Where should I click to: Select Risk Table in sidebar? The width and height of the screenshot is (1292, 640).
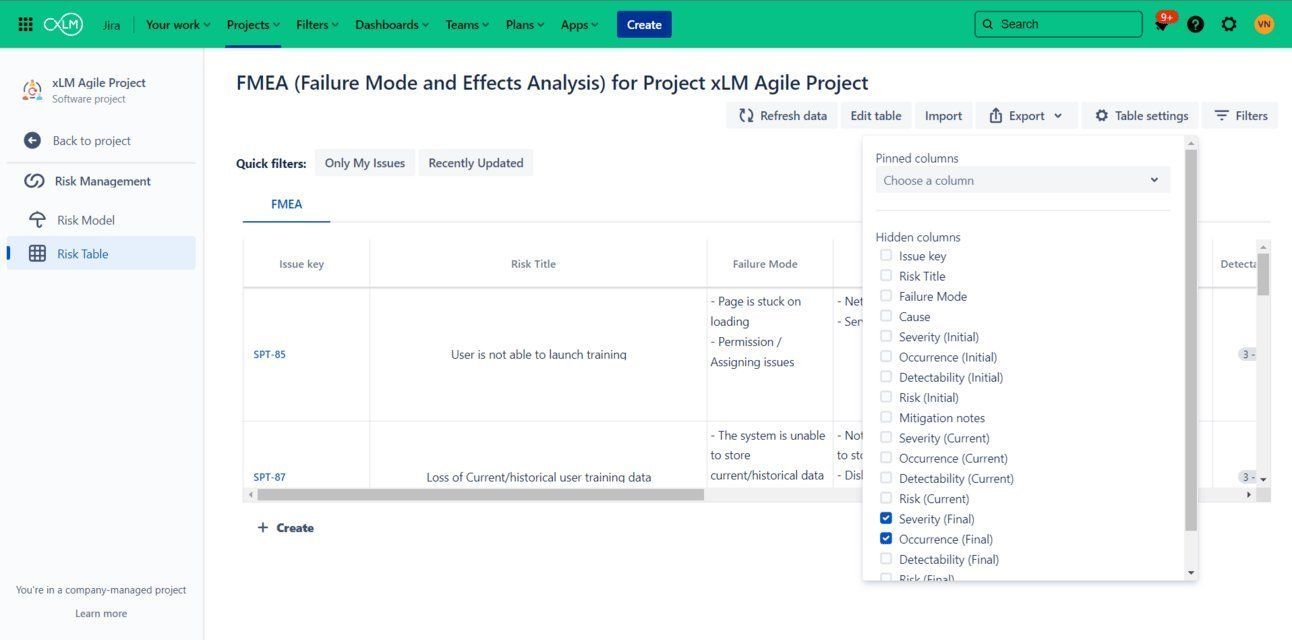[x=101, y=254]
